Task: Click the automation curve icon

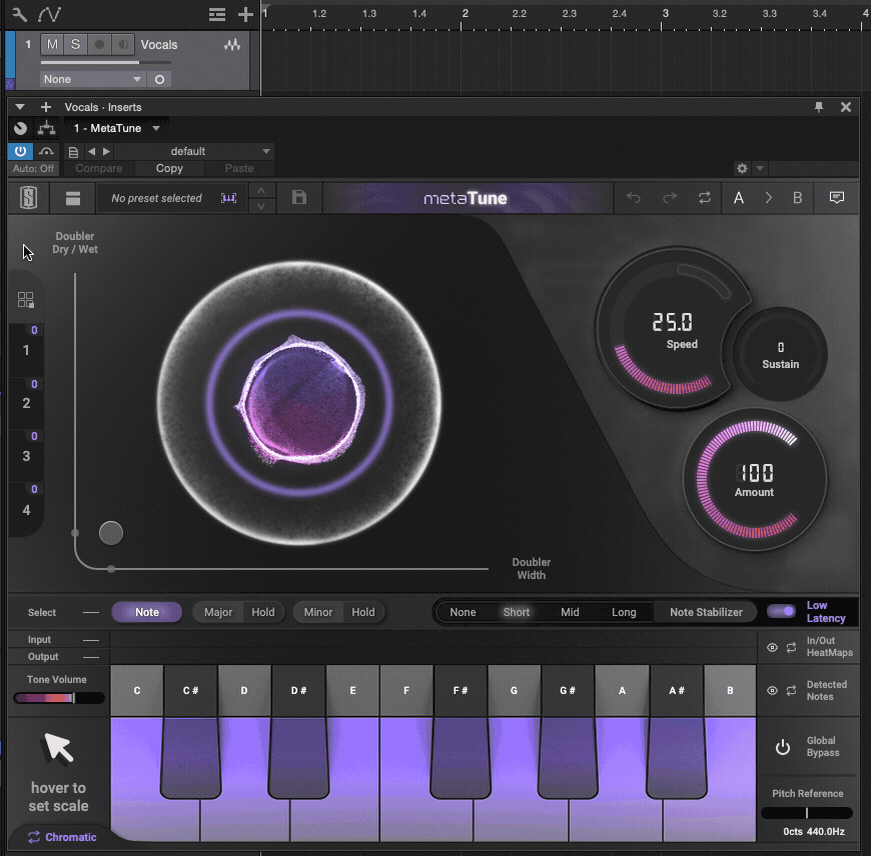Action: (49, 14)
